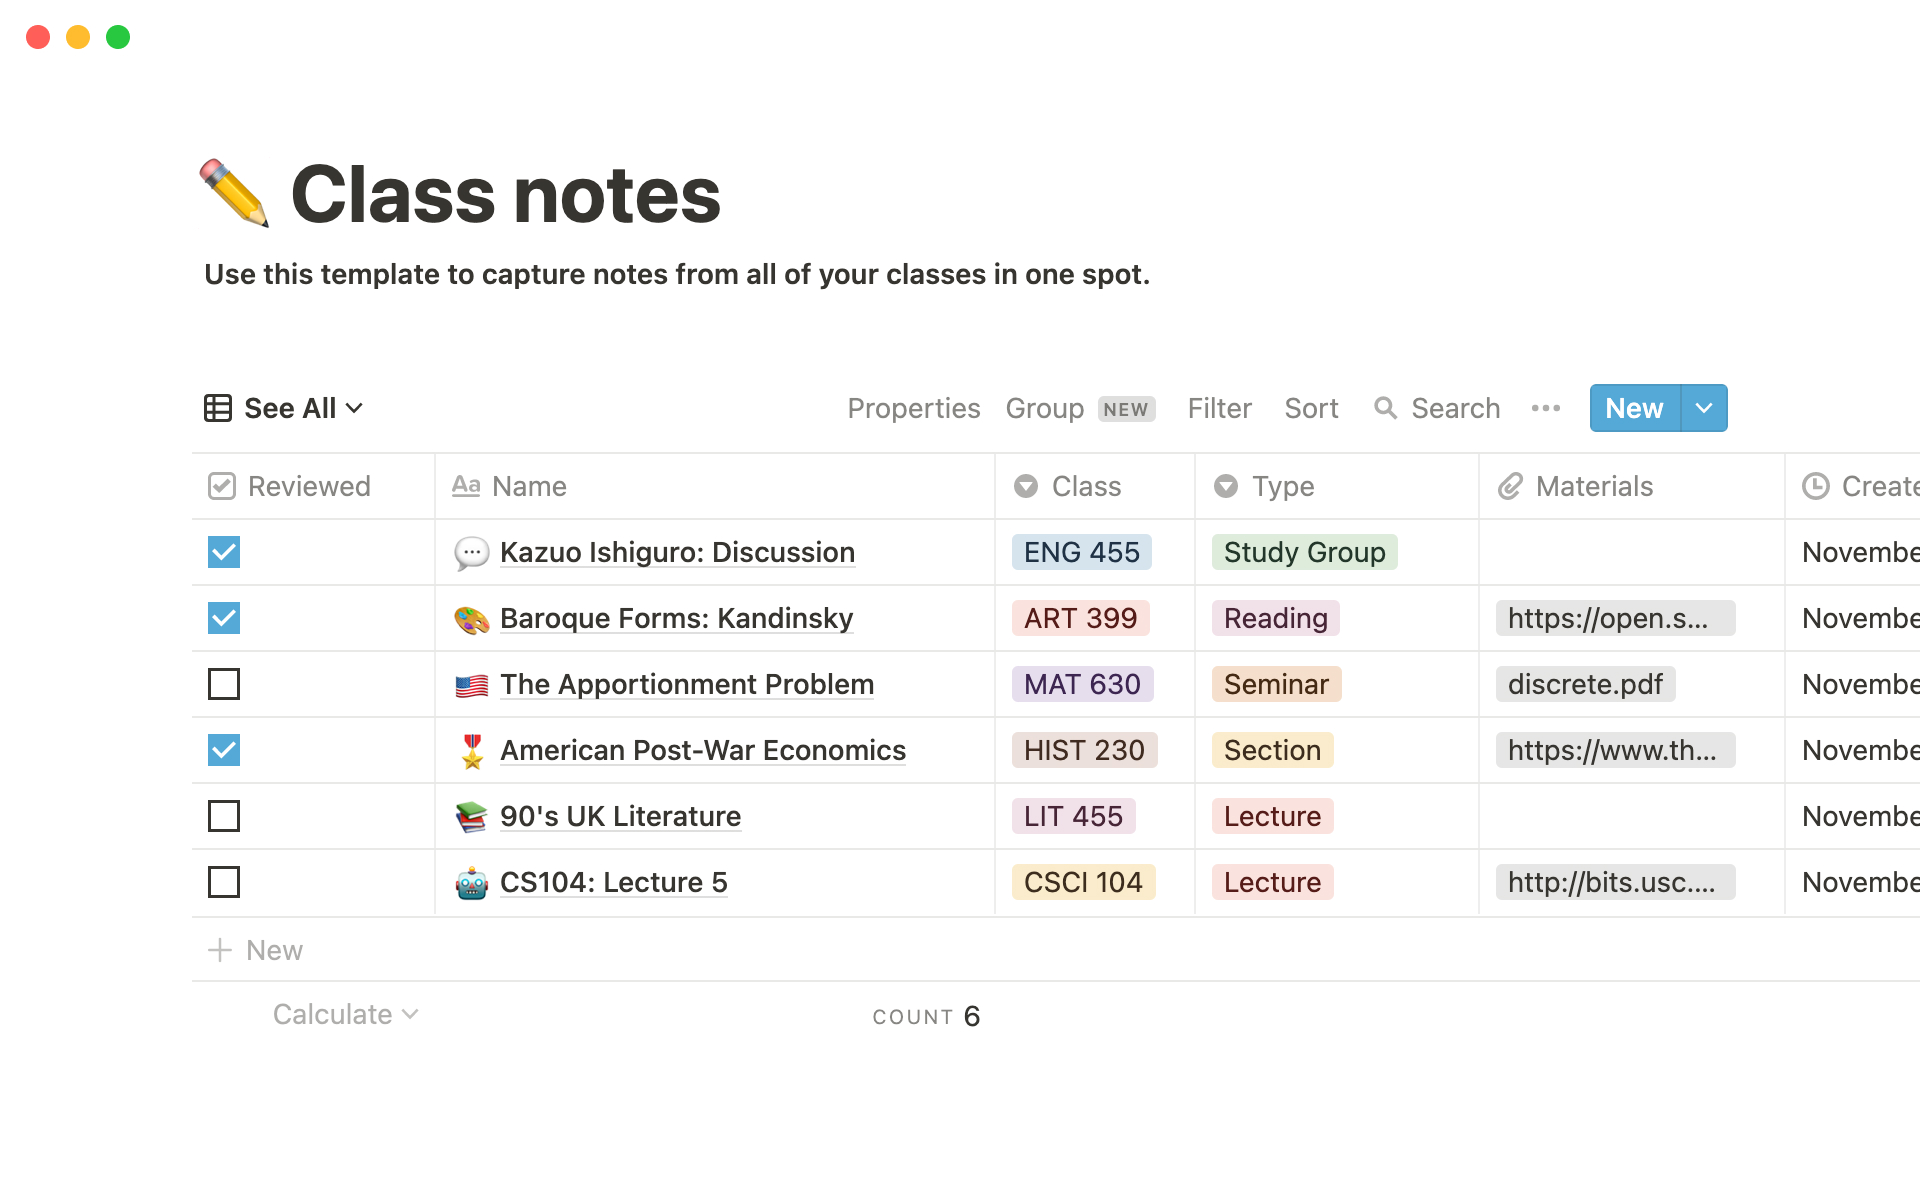Click the paint palette icon for Baroque Forms
This screenshot has height=1200, width=1920.
pos(471,619)
